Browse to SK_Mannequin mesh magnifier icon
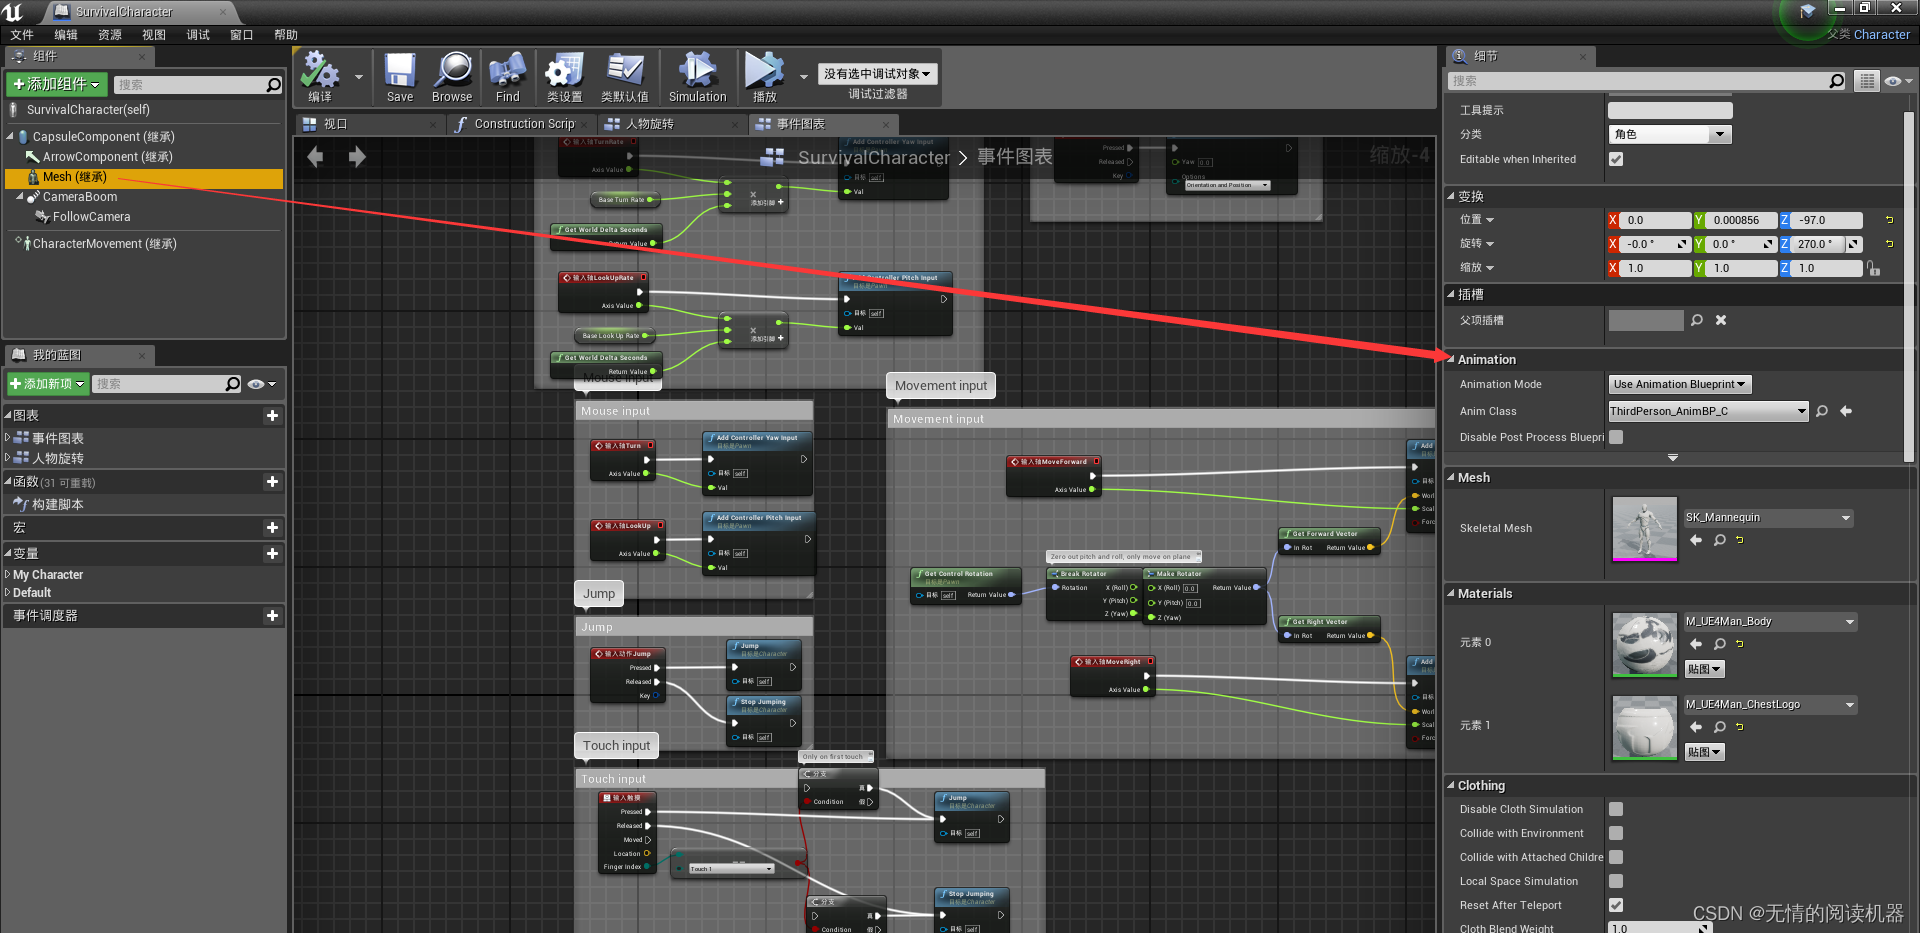 point(1720,540)
